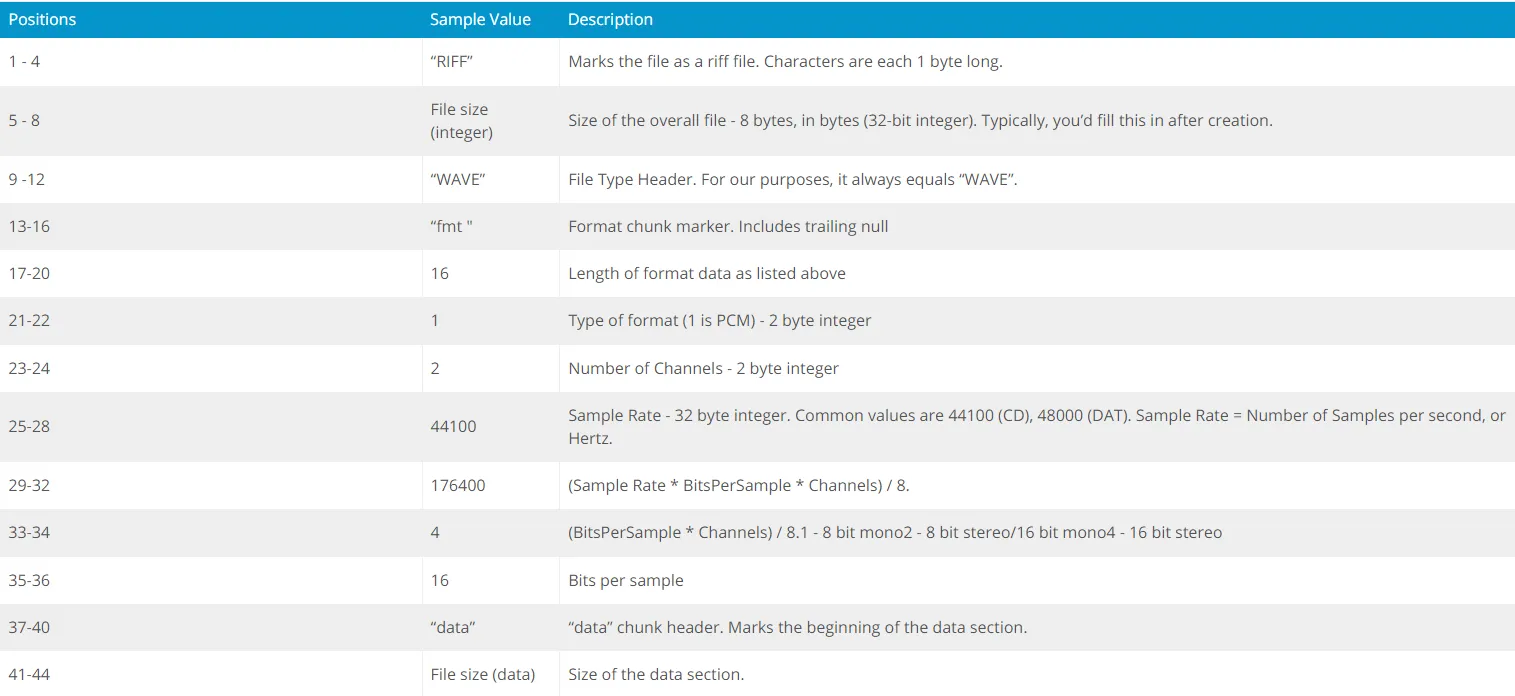Click the Positions column header
Screen dimensions: 1515x696
click(x=42, y=19)
